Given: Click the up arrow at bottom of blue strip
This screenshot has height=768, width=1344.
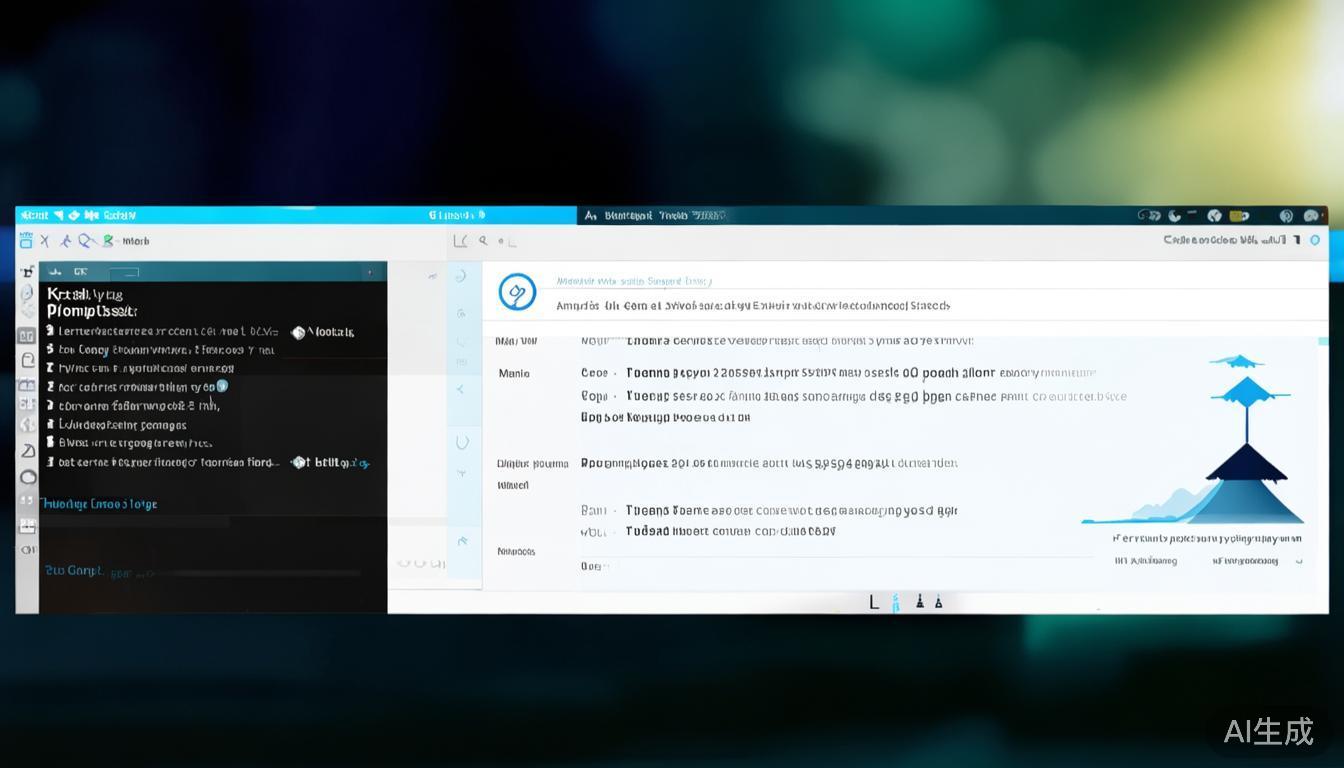Looking at the screenshot, I should point(463,541).
